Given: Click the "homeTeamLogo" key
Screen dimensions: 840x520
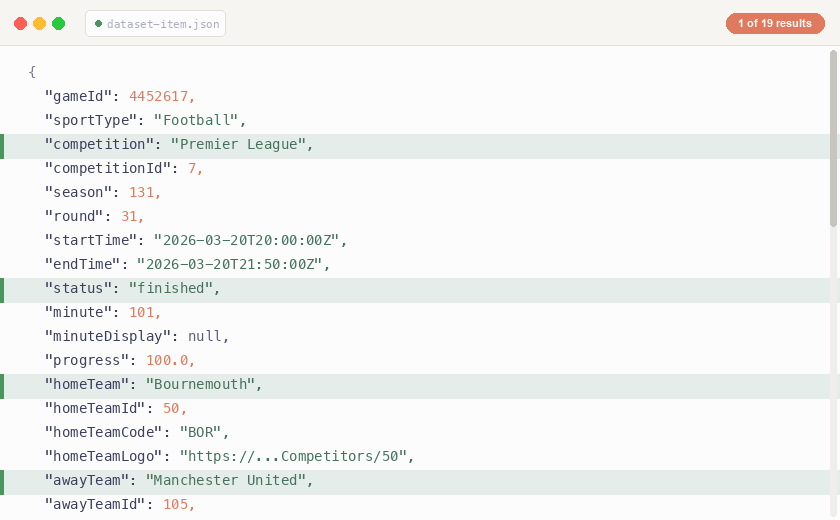Looking at the screenshot, I should coord(104,456).
